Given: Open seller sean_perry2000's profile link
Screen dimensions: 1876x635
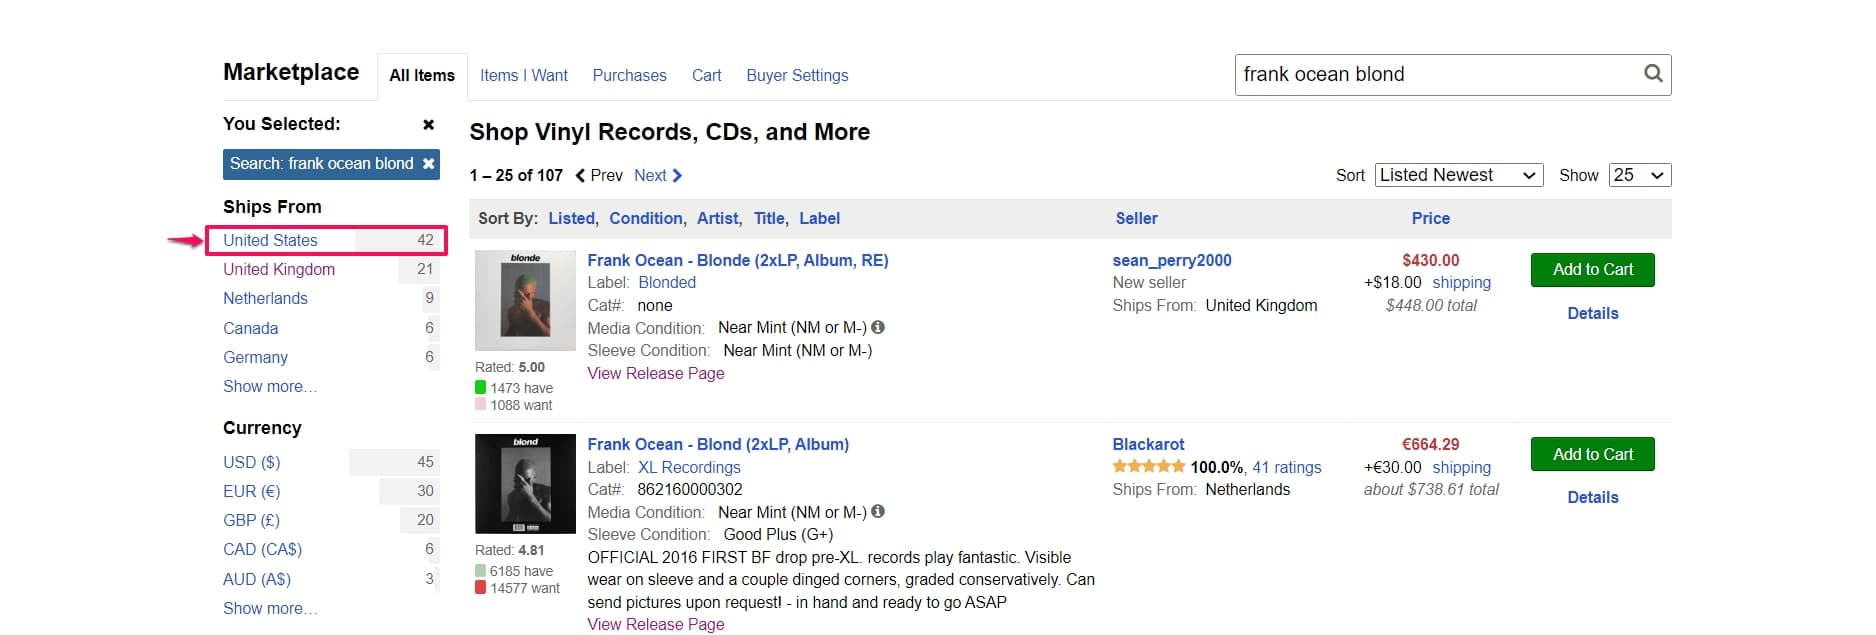Looking at the screenshot, I should pos(1171,260).
